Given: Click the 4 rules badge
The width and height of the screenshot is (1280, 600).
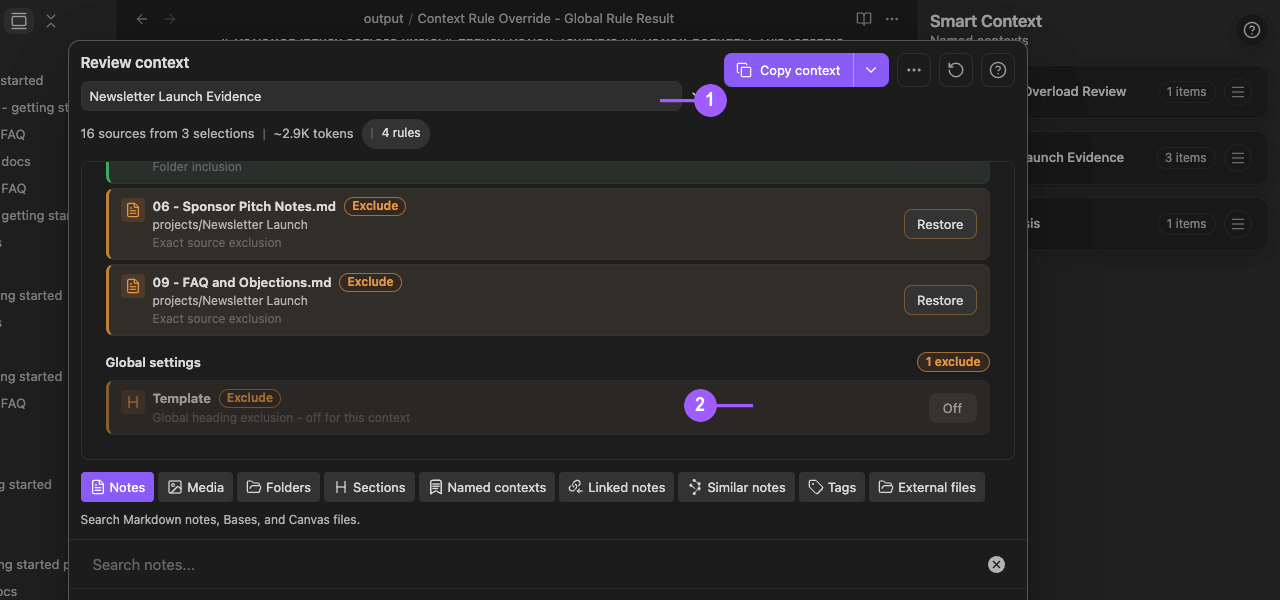Looking at the screenshot, I should click(x=396, y=133).
